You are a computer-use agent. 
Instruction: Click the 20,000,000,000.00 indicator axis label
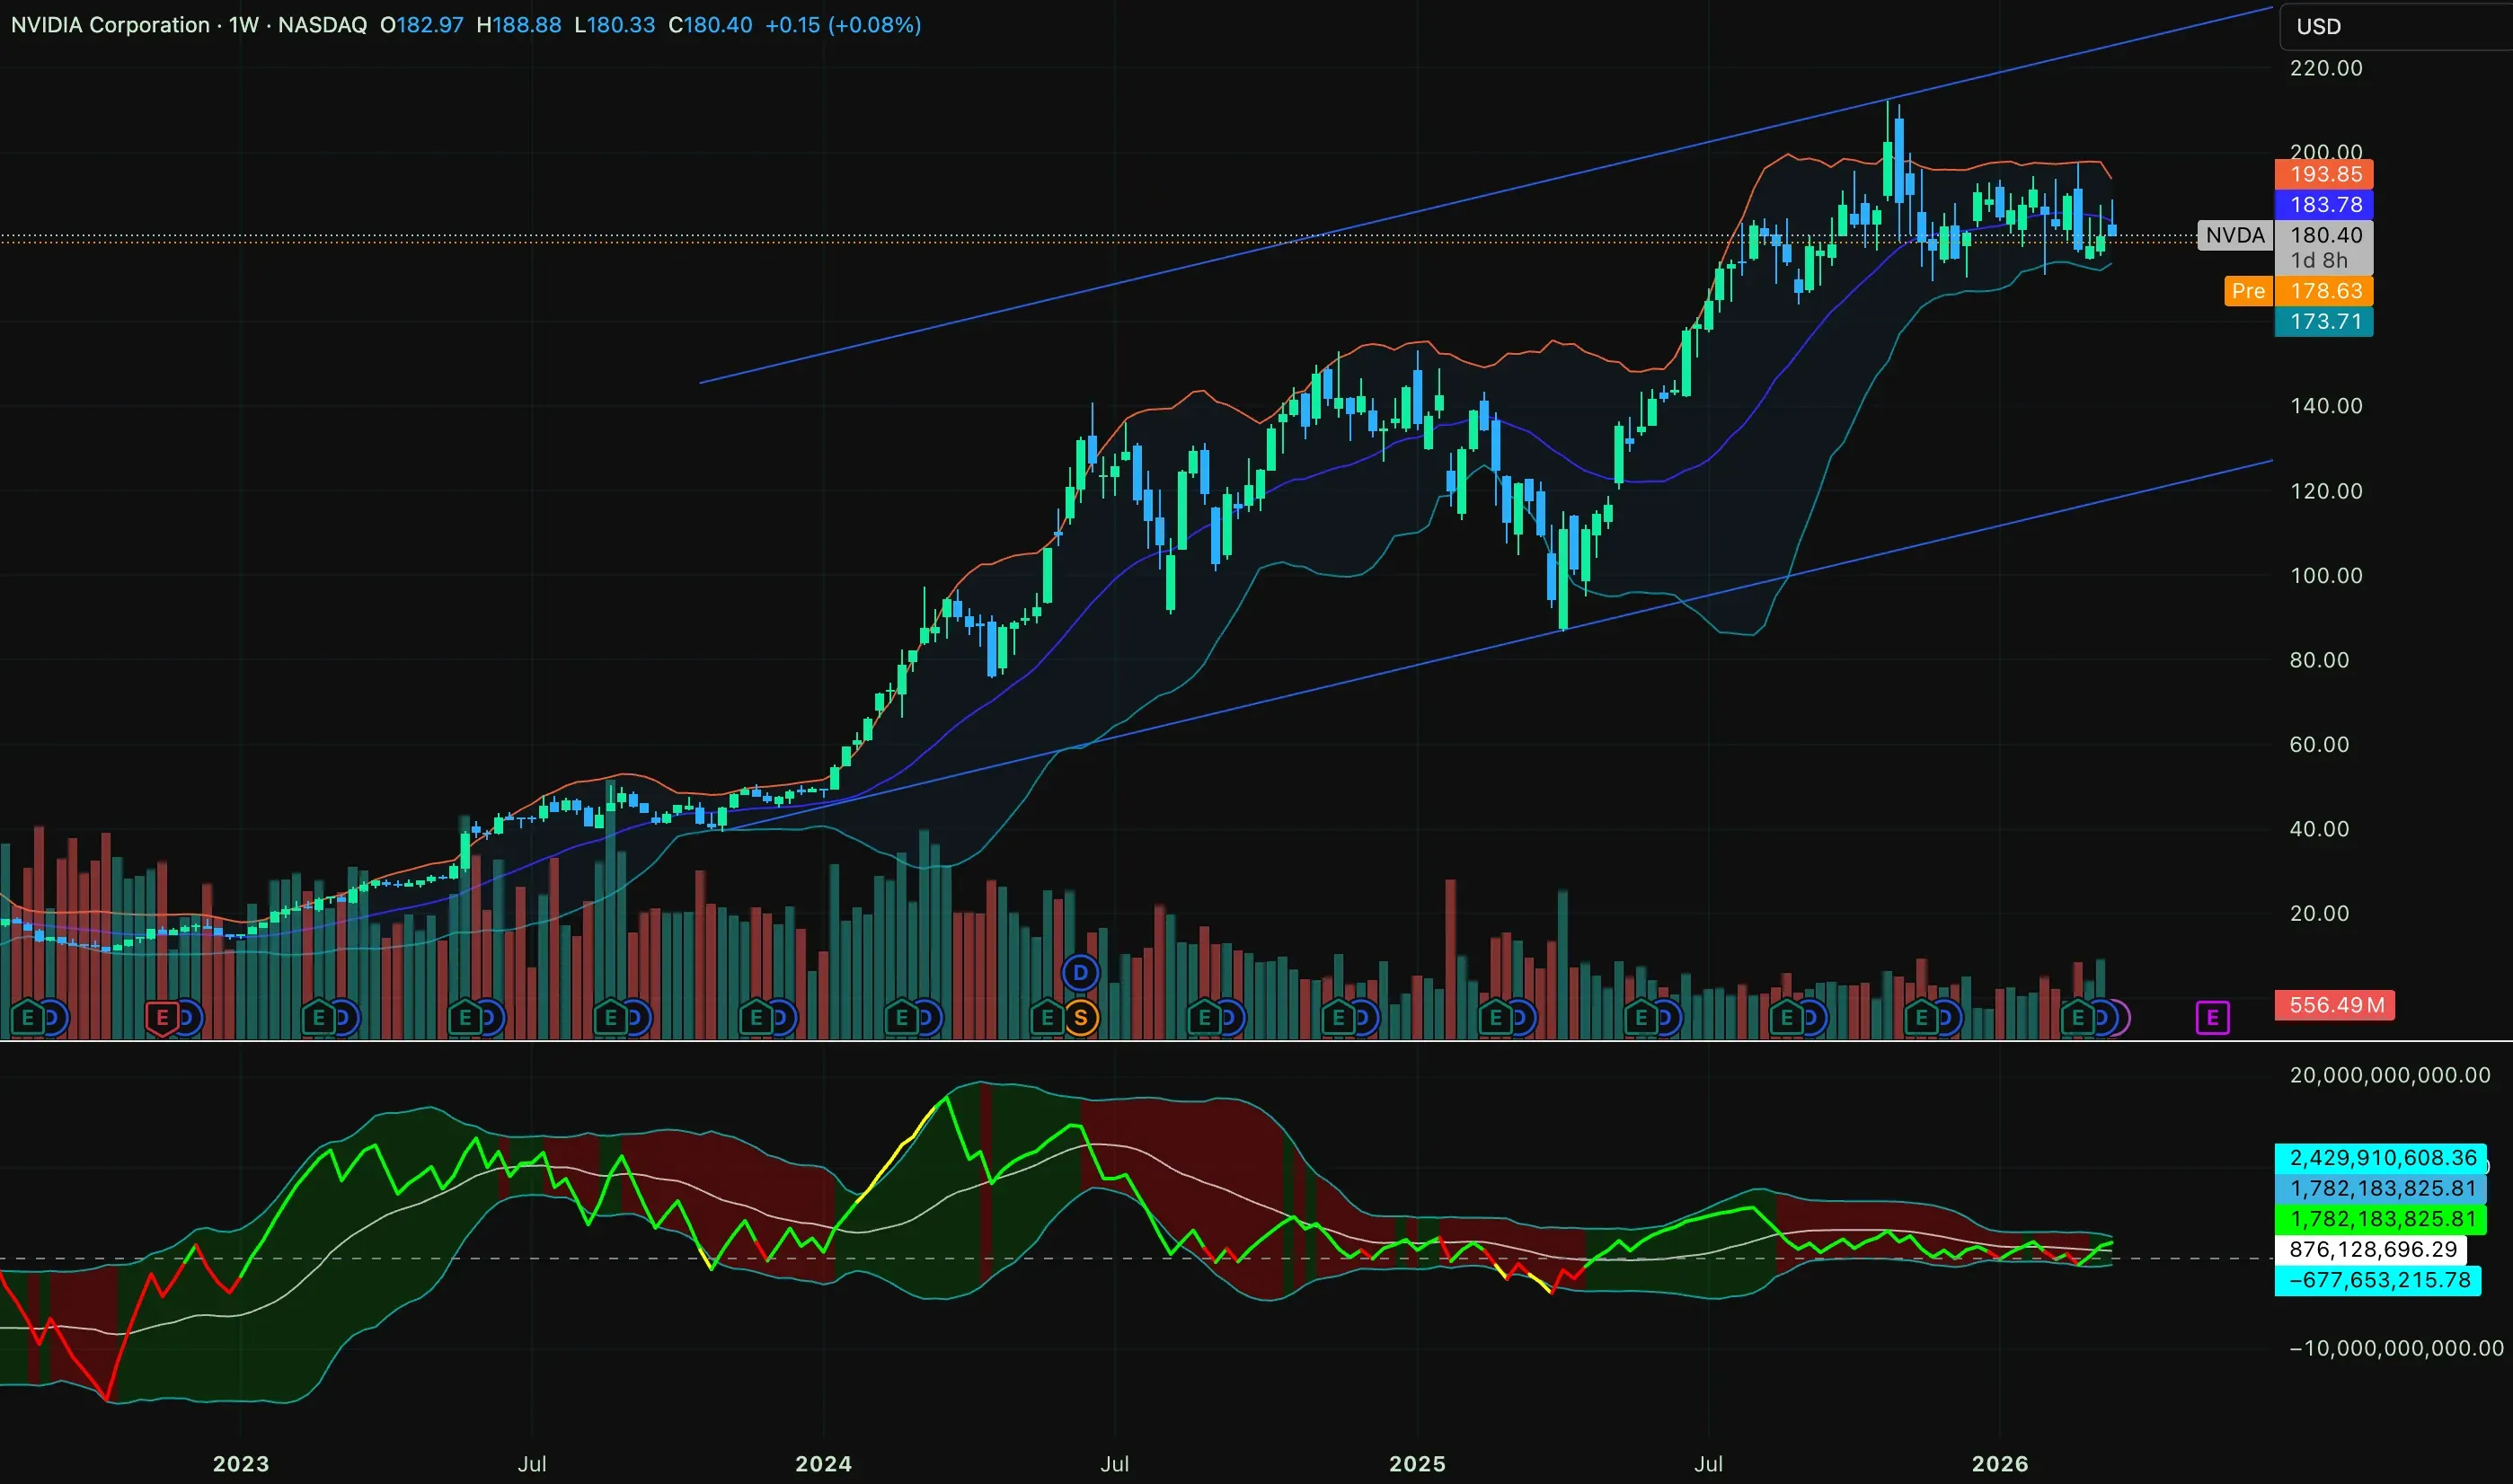point(2390,1075)
